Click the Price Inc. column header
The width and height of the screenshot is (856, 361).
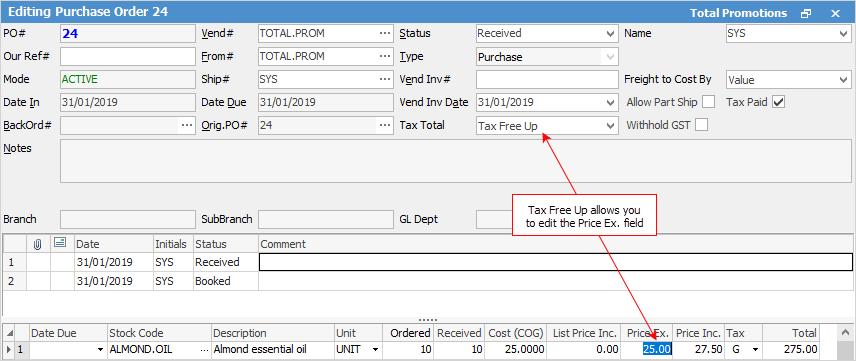point(699,333)
